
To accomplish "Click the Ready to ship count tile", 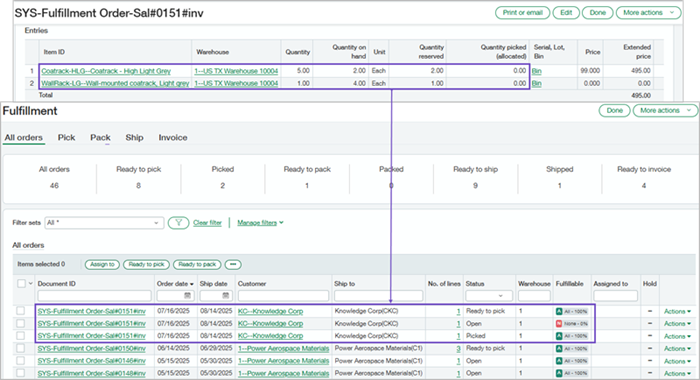I will (475, 177).
